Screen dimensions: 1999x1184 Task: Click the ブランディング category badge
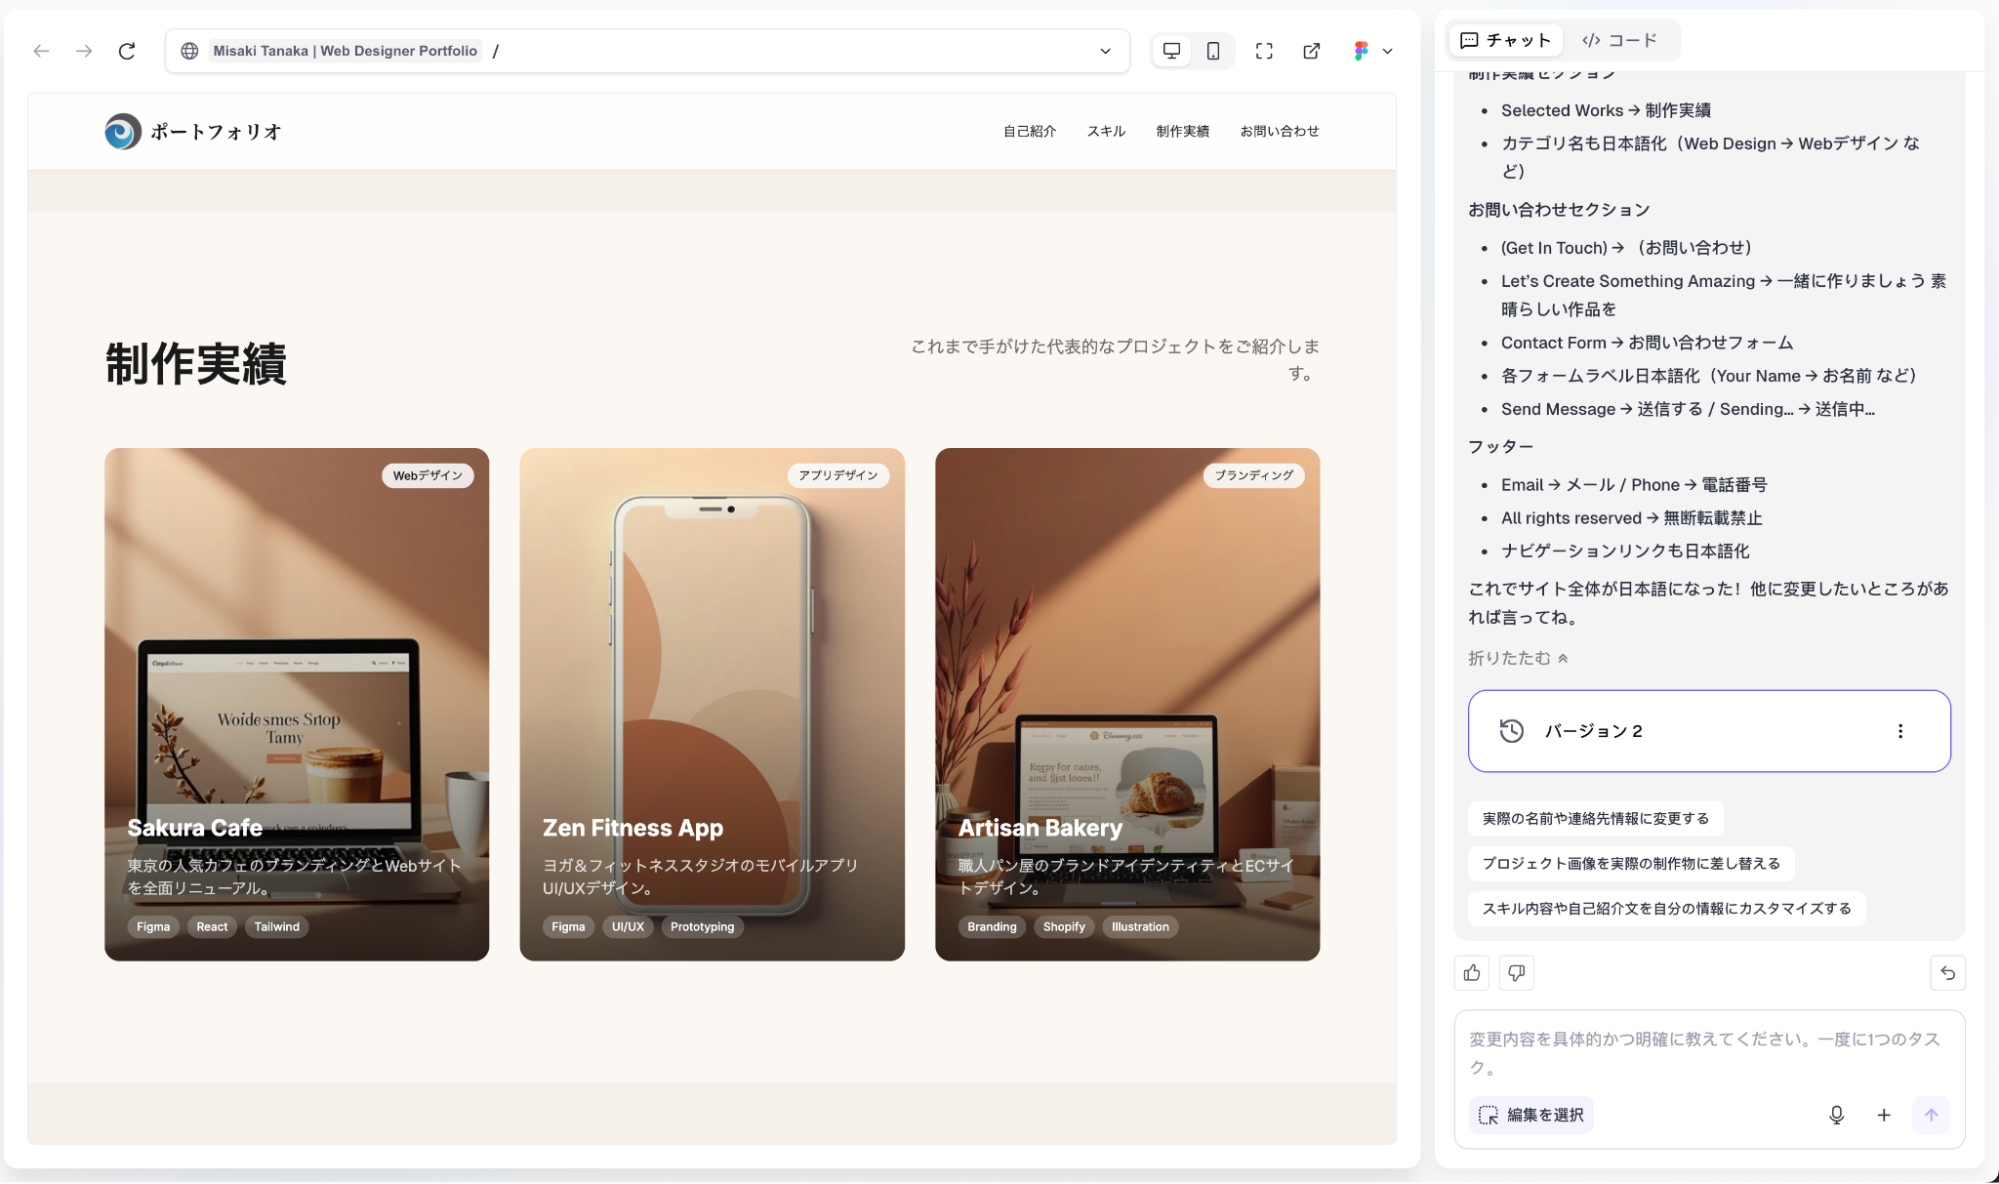[x=1253, y=475]
